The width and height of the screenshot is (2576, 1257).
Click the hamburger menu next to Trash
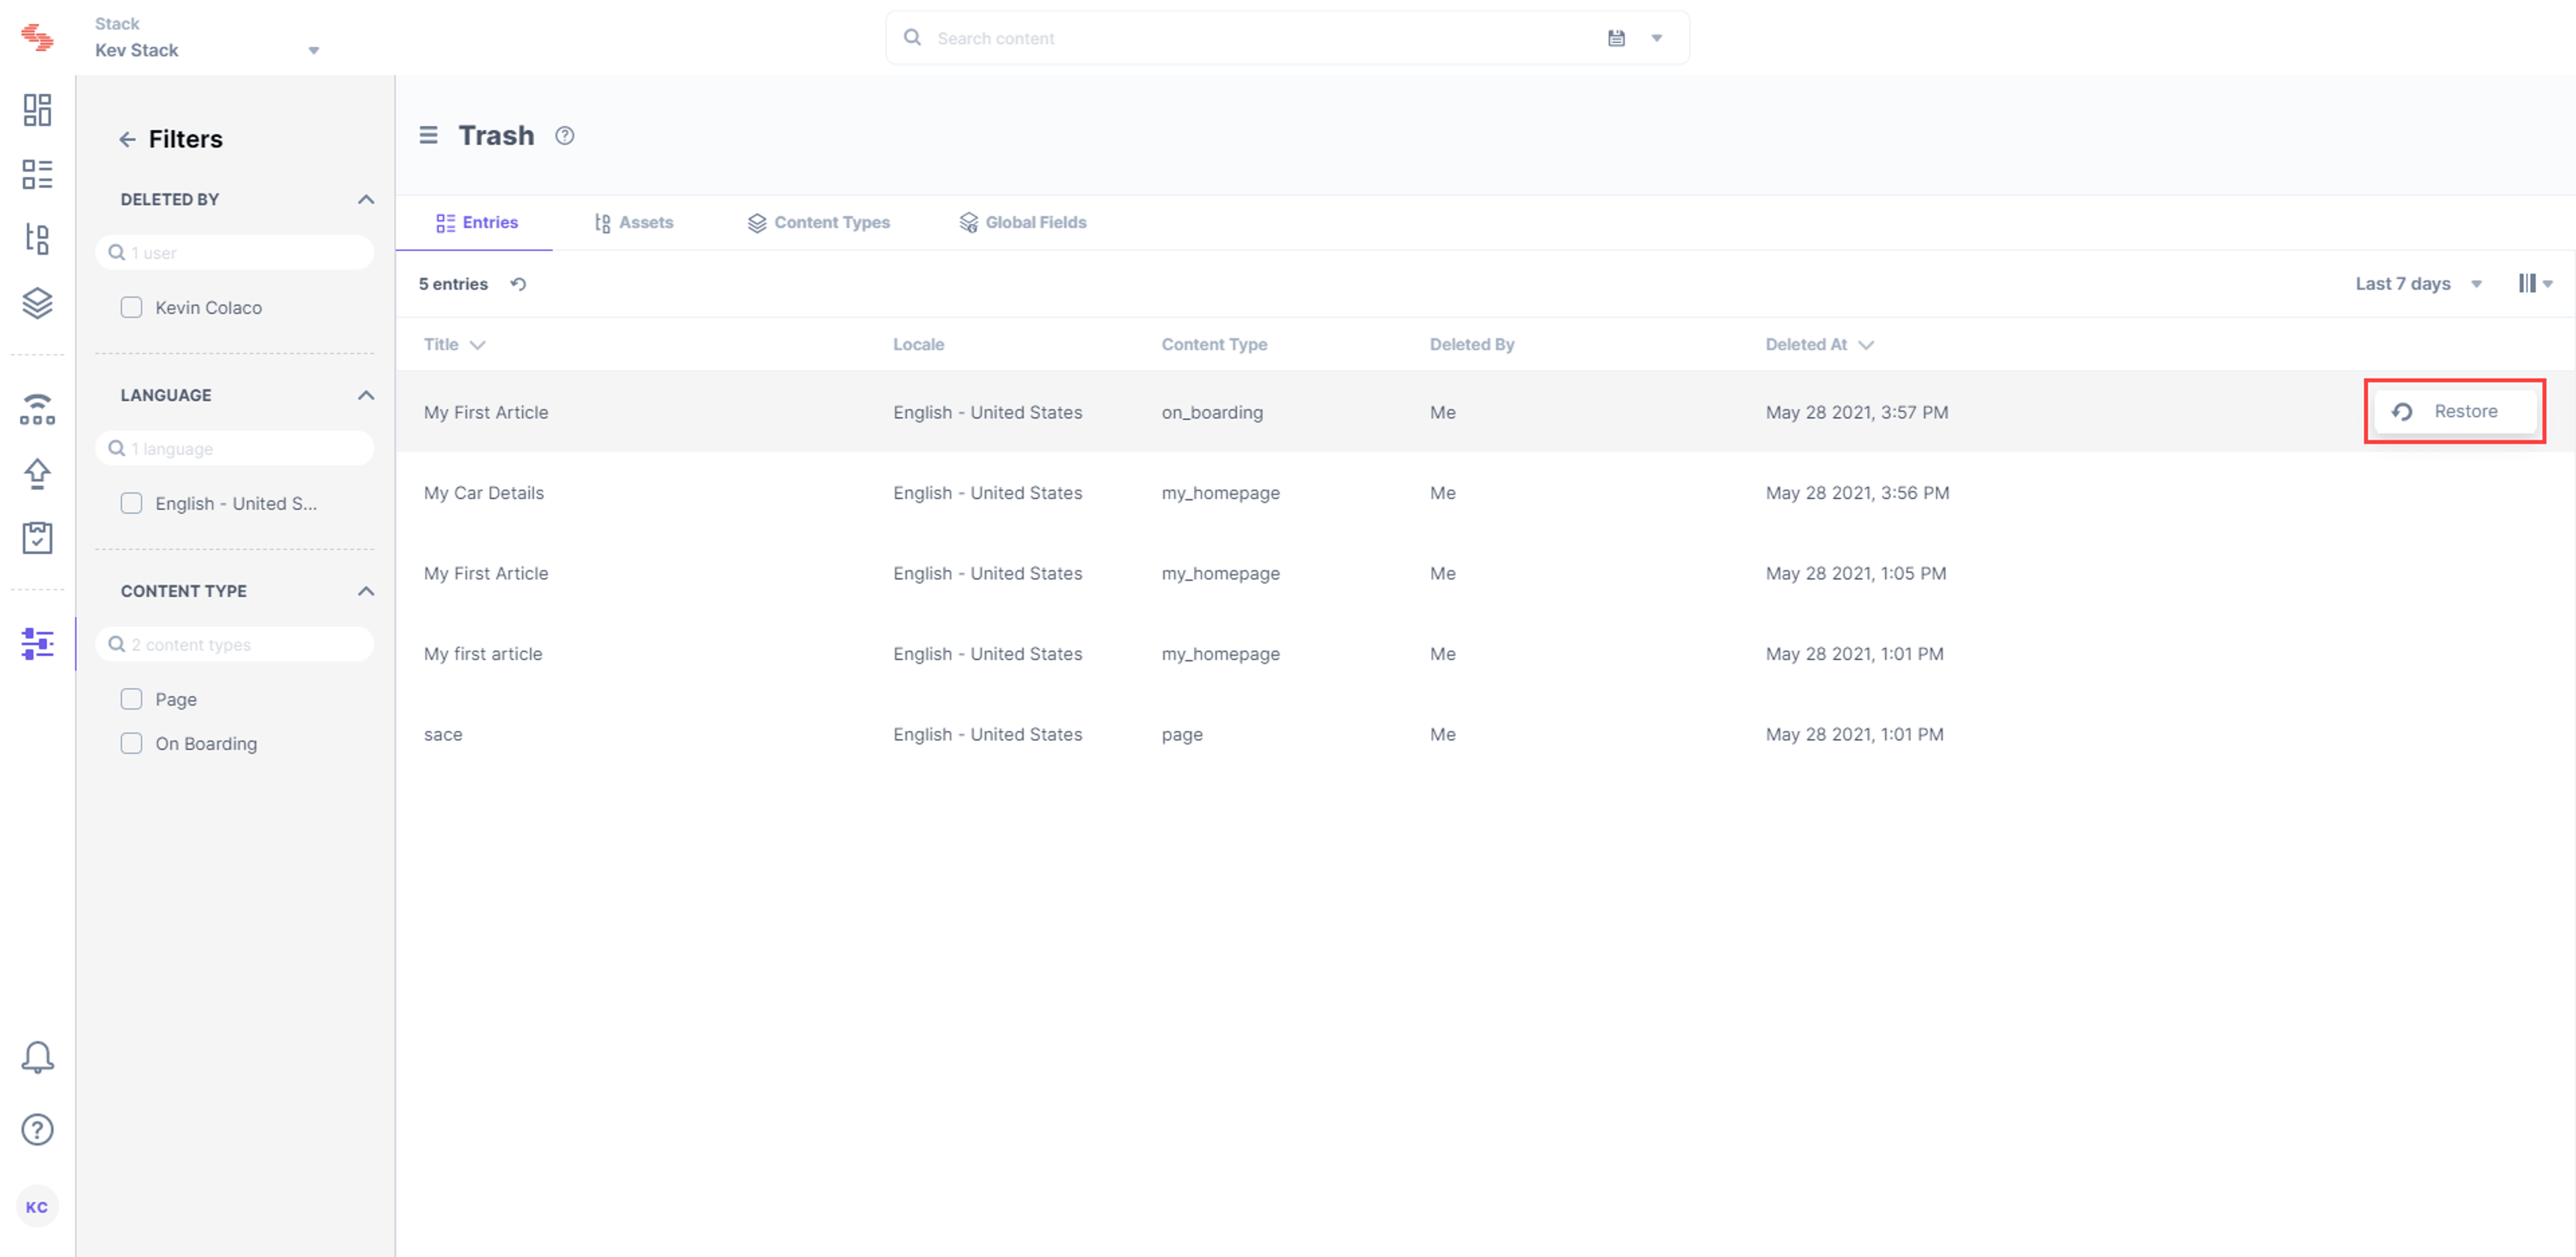pyautogui.click(x=428, y=135)
